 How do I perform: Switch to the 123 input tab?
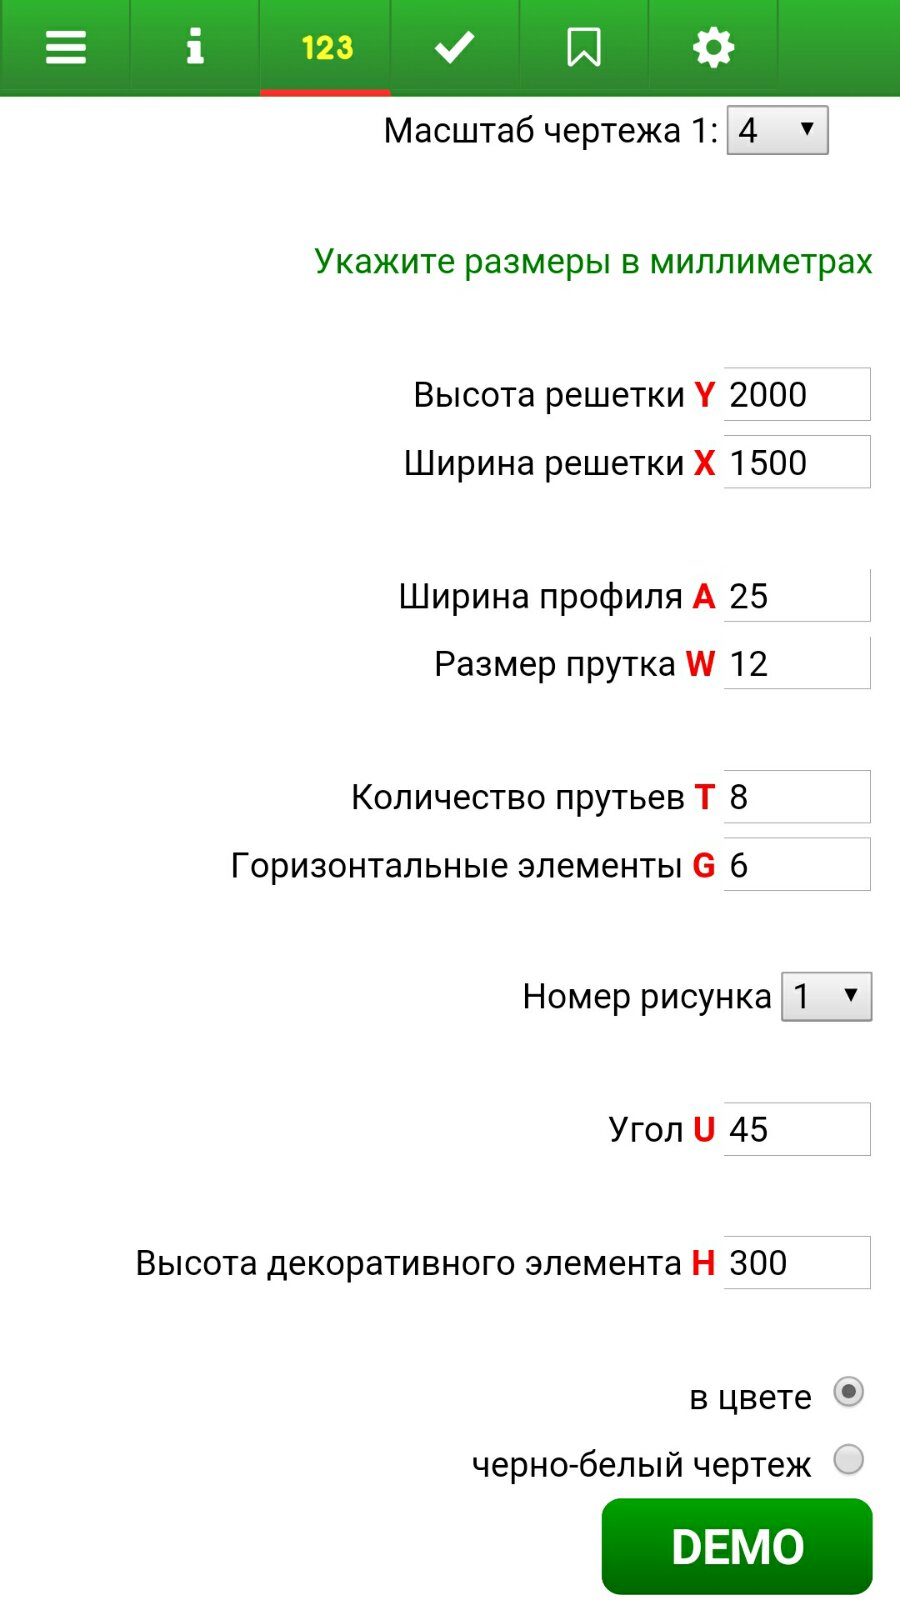pos(326,47)
